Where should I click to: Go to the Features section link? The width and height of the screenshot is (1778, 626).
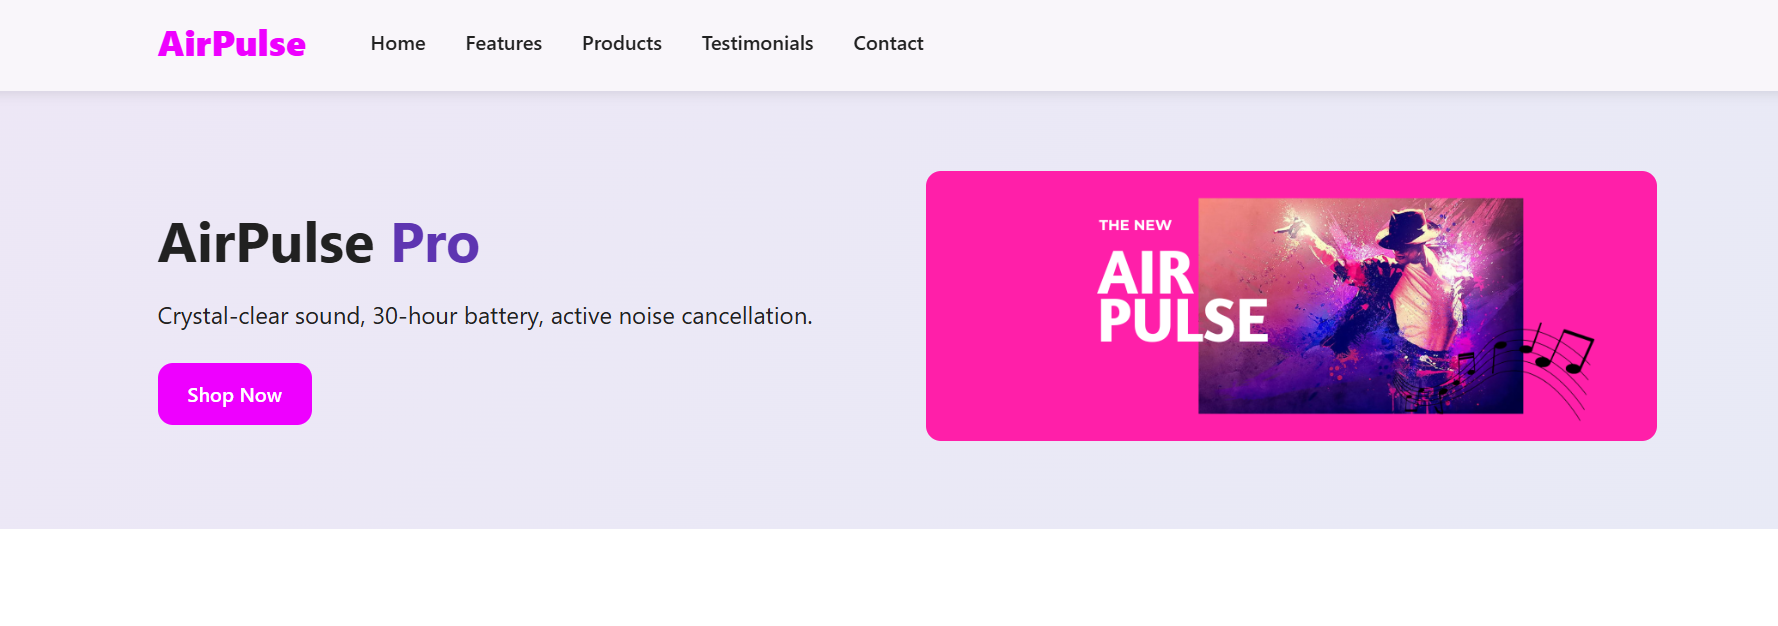(x=504, y=43)
